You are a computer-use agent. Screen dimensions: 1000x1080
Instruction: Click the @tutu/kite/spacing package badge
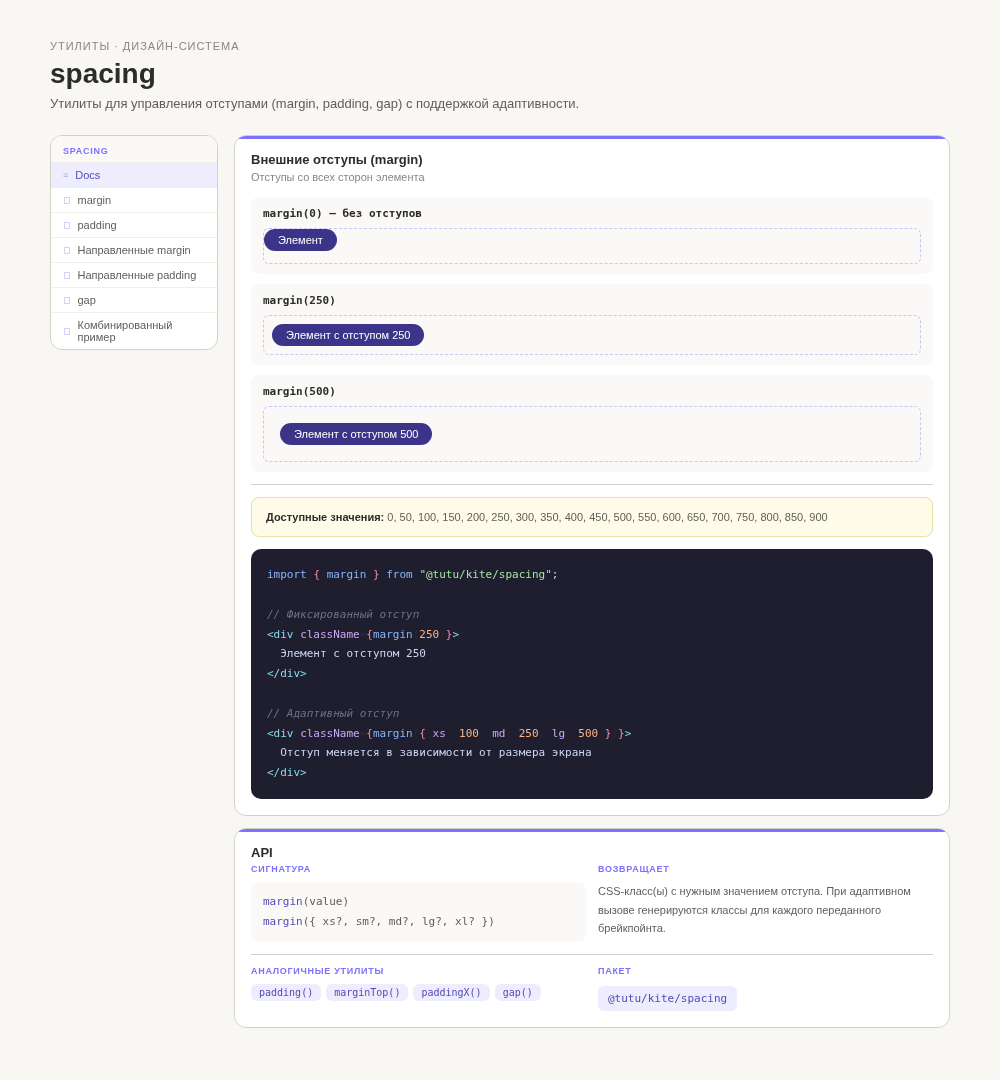point(667,998)
